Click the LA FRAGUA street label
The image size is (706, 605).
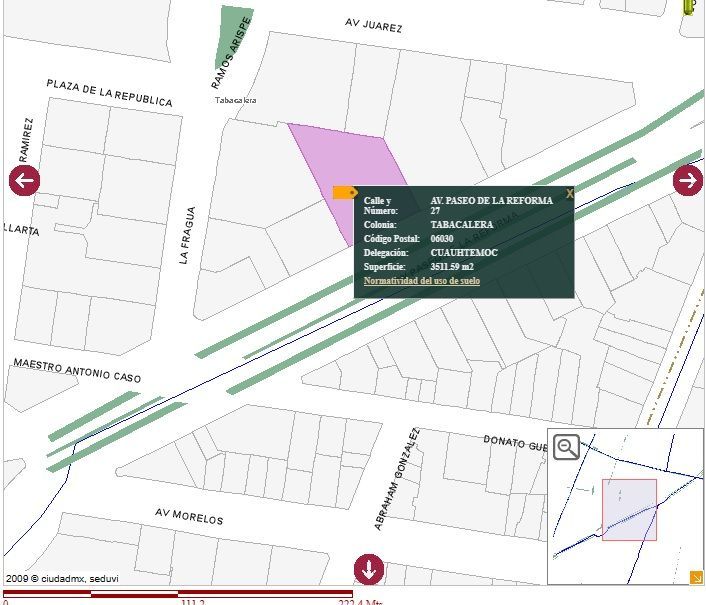pyautogui.click(x=187, y=235)
